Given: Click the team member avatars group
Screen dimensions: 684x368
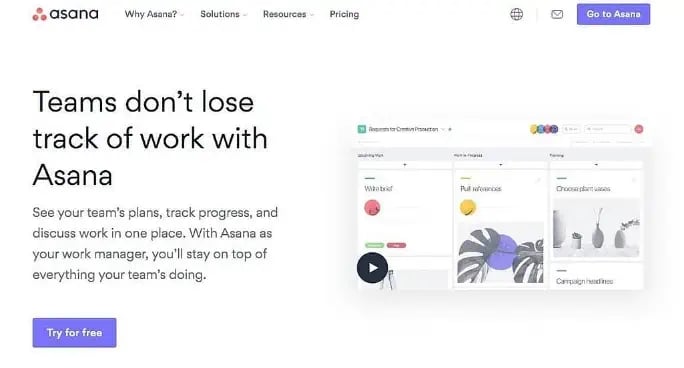Looking at the screenshot, I should tap(544, 129).
